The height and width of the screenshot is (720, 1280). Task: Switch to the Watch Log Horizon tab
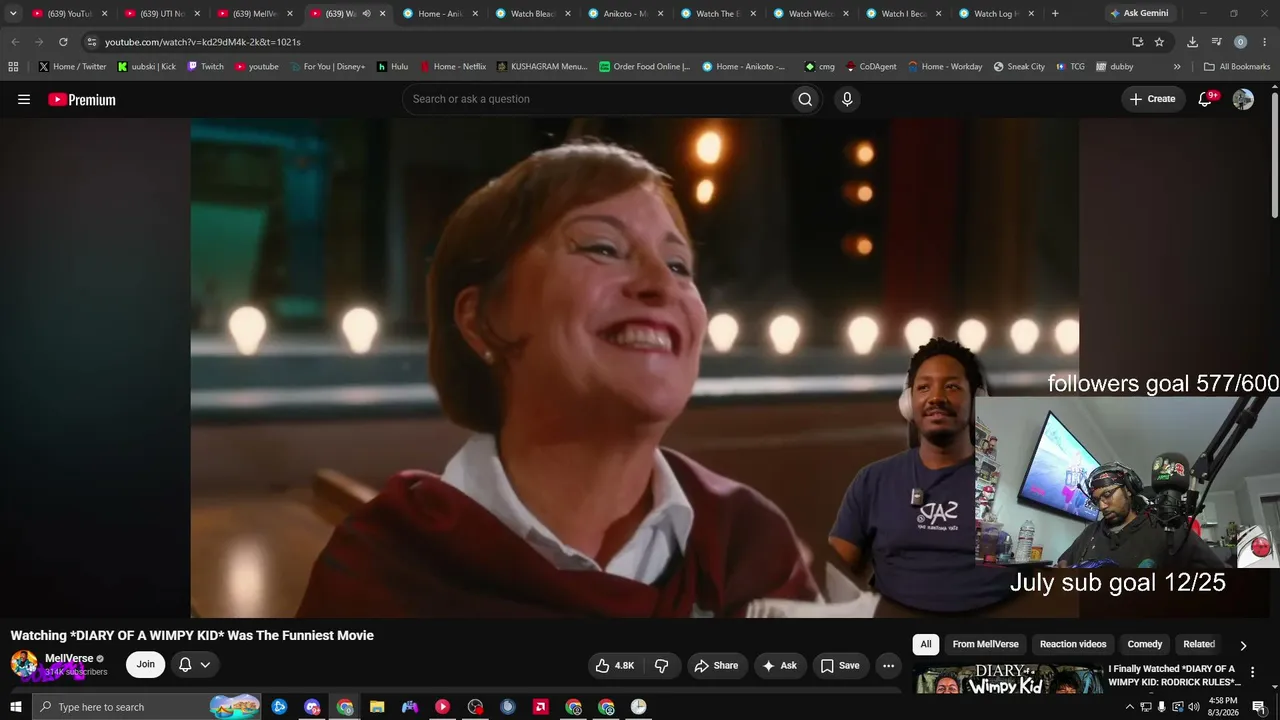[x=996, y=14]
